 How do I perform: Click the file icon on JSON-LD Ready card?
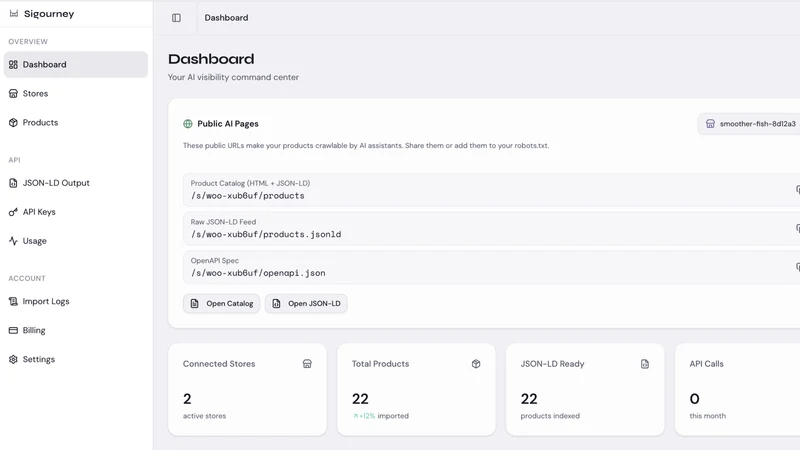[645, 364]
